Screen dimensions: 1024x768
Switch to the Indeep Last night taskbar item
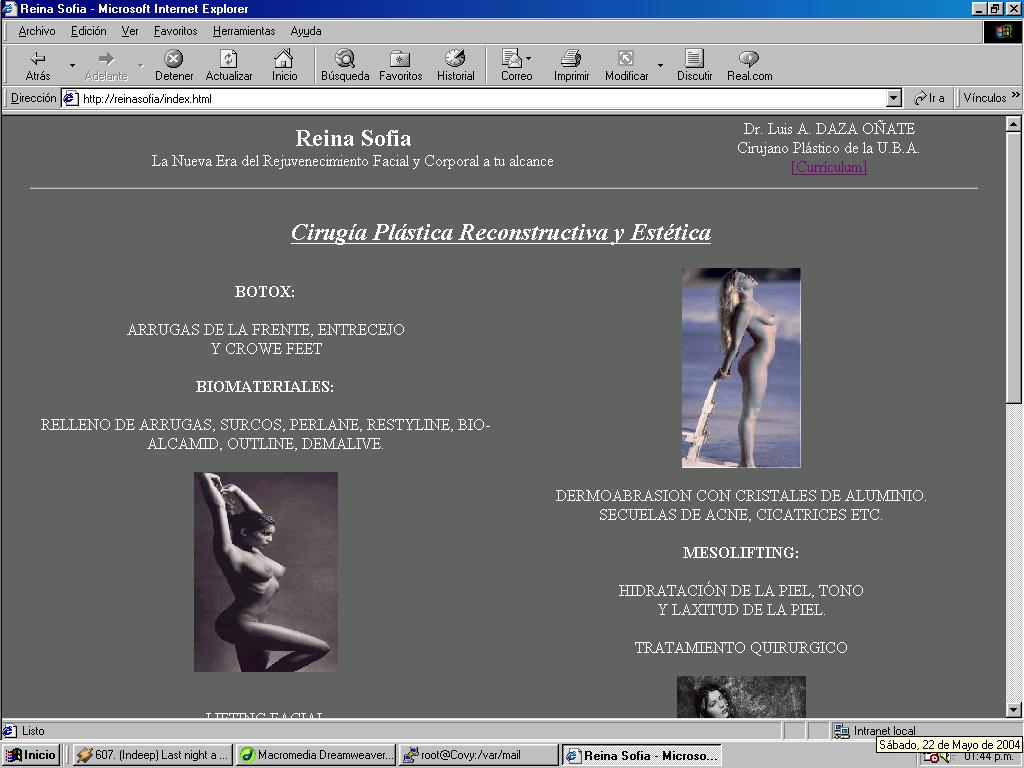pos(151,755)
